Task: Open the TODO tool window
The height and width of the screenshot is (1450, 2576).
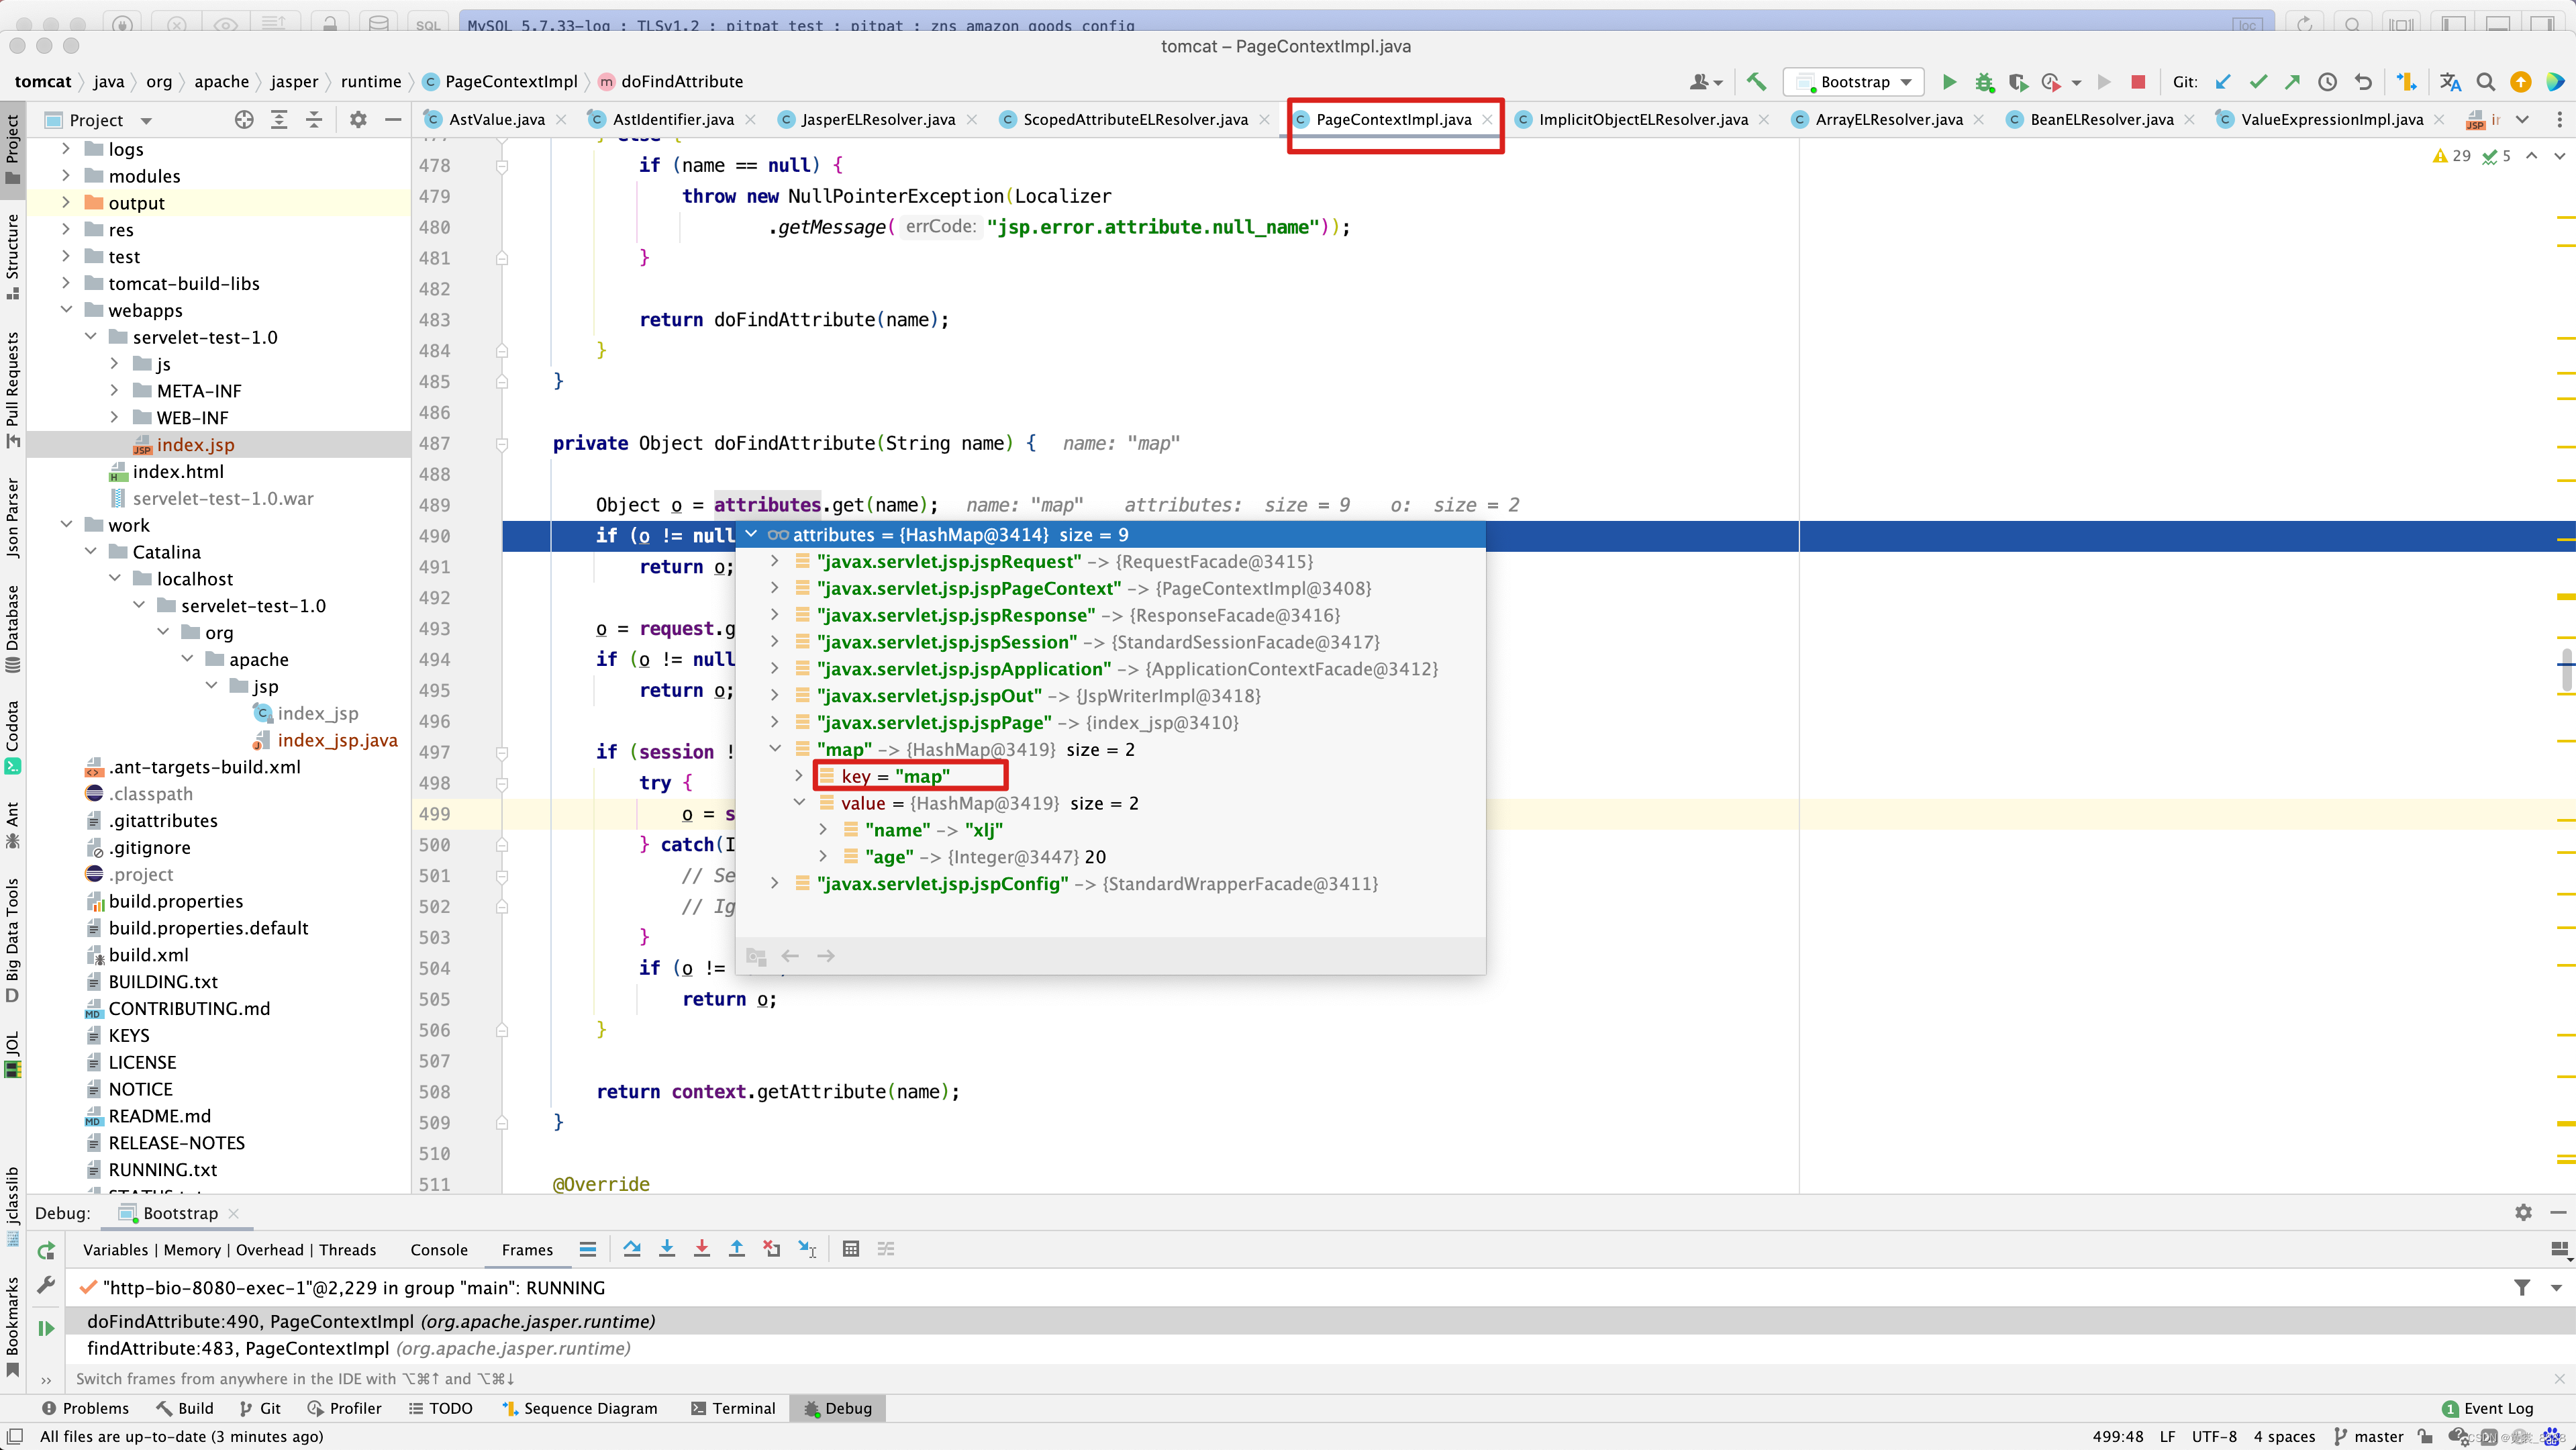Action: 440,1408
